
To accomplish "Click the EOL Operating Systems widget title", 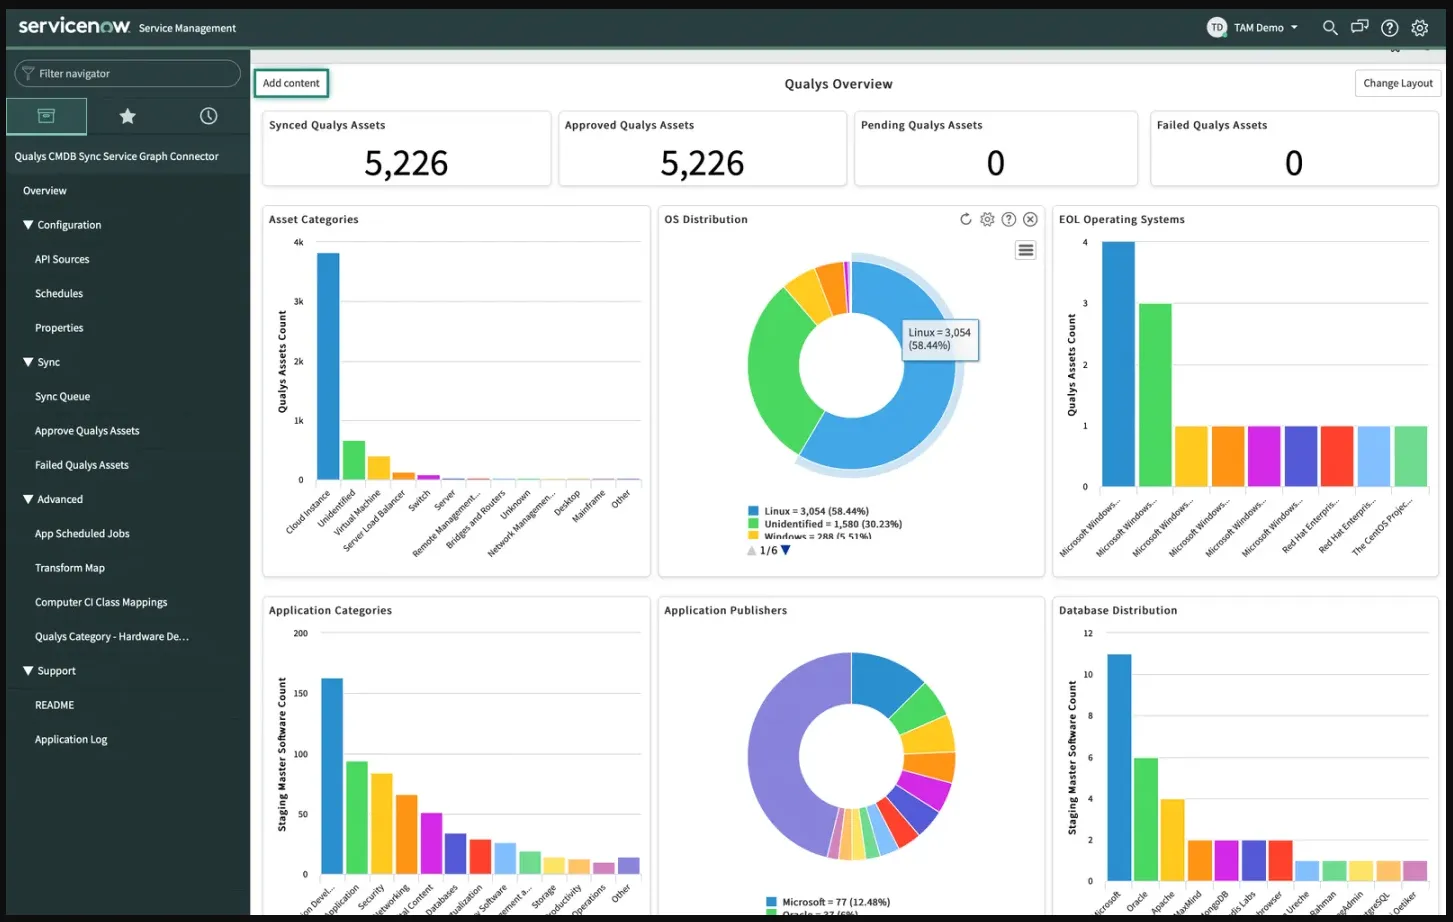I will [x=1121, y=219].
